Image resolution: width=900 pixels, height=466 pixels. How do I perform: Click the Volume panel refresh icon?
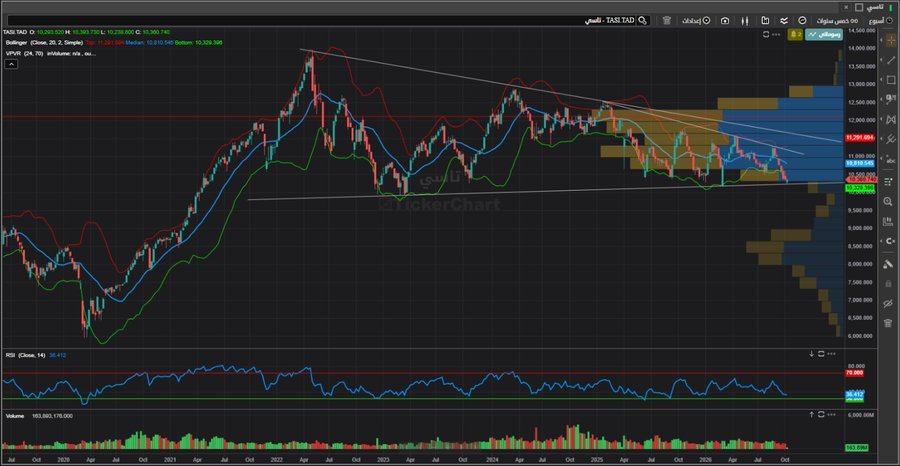(821, 414)
